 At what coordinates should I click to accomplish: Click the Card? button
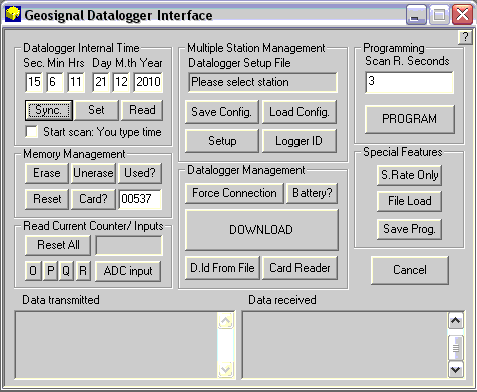point(93,199)
